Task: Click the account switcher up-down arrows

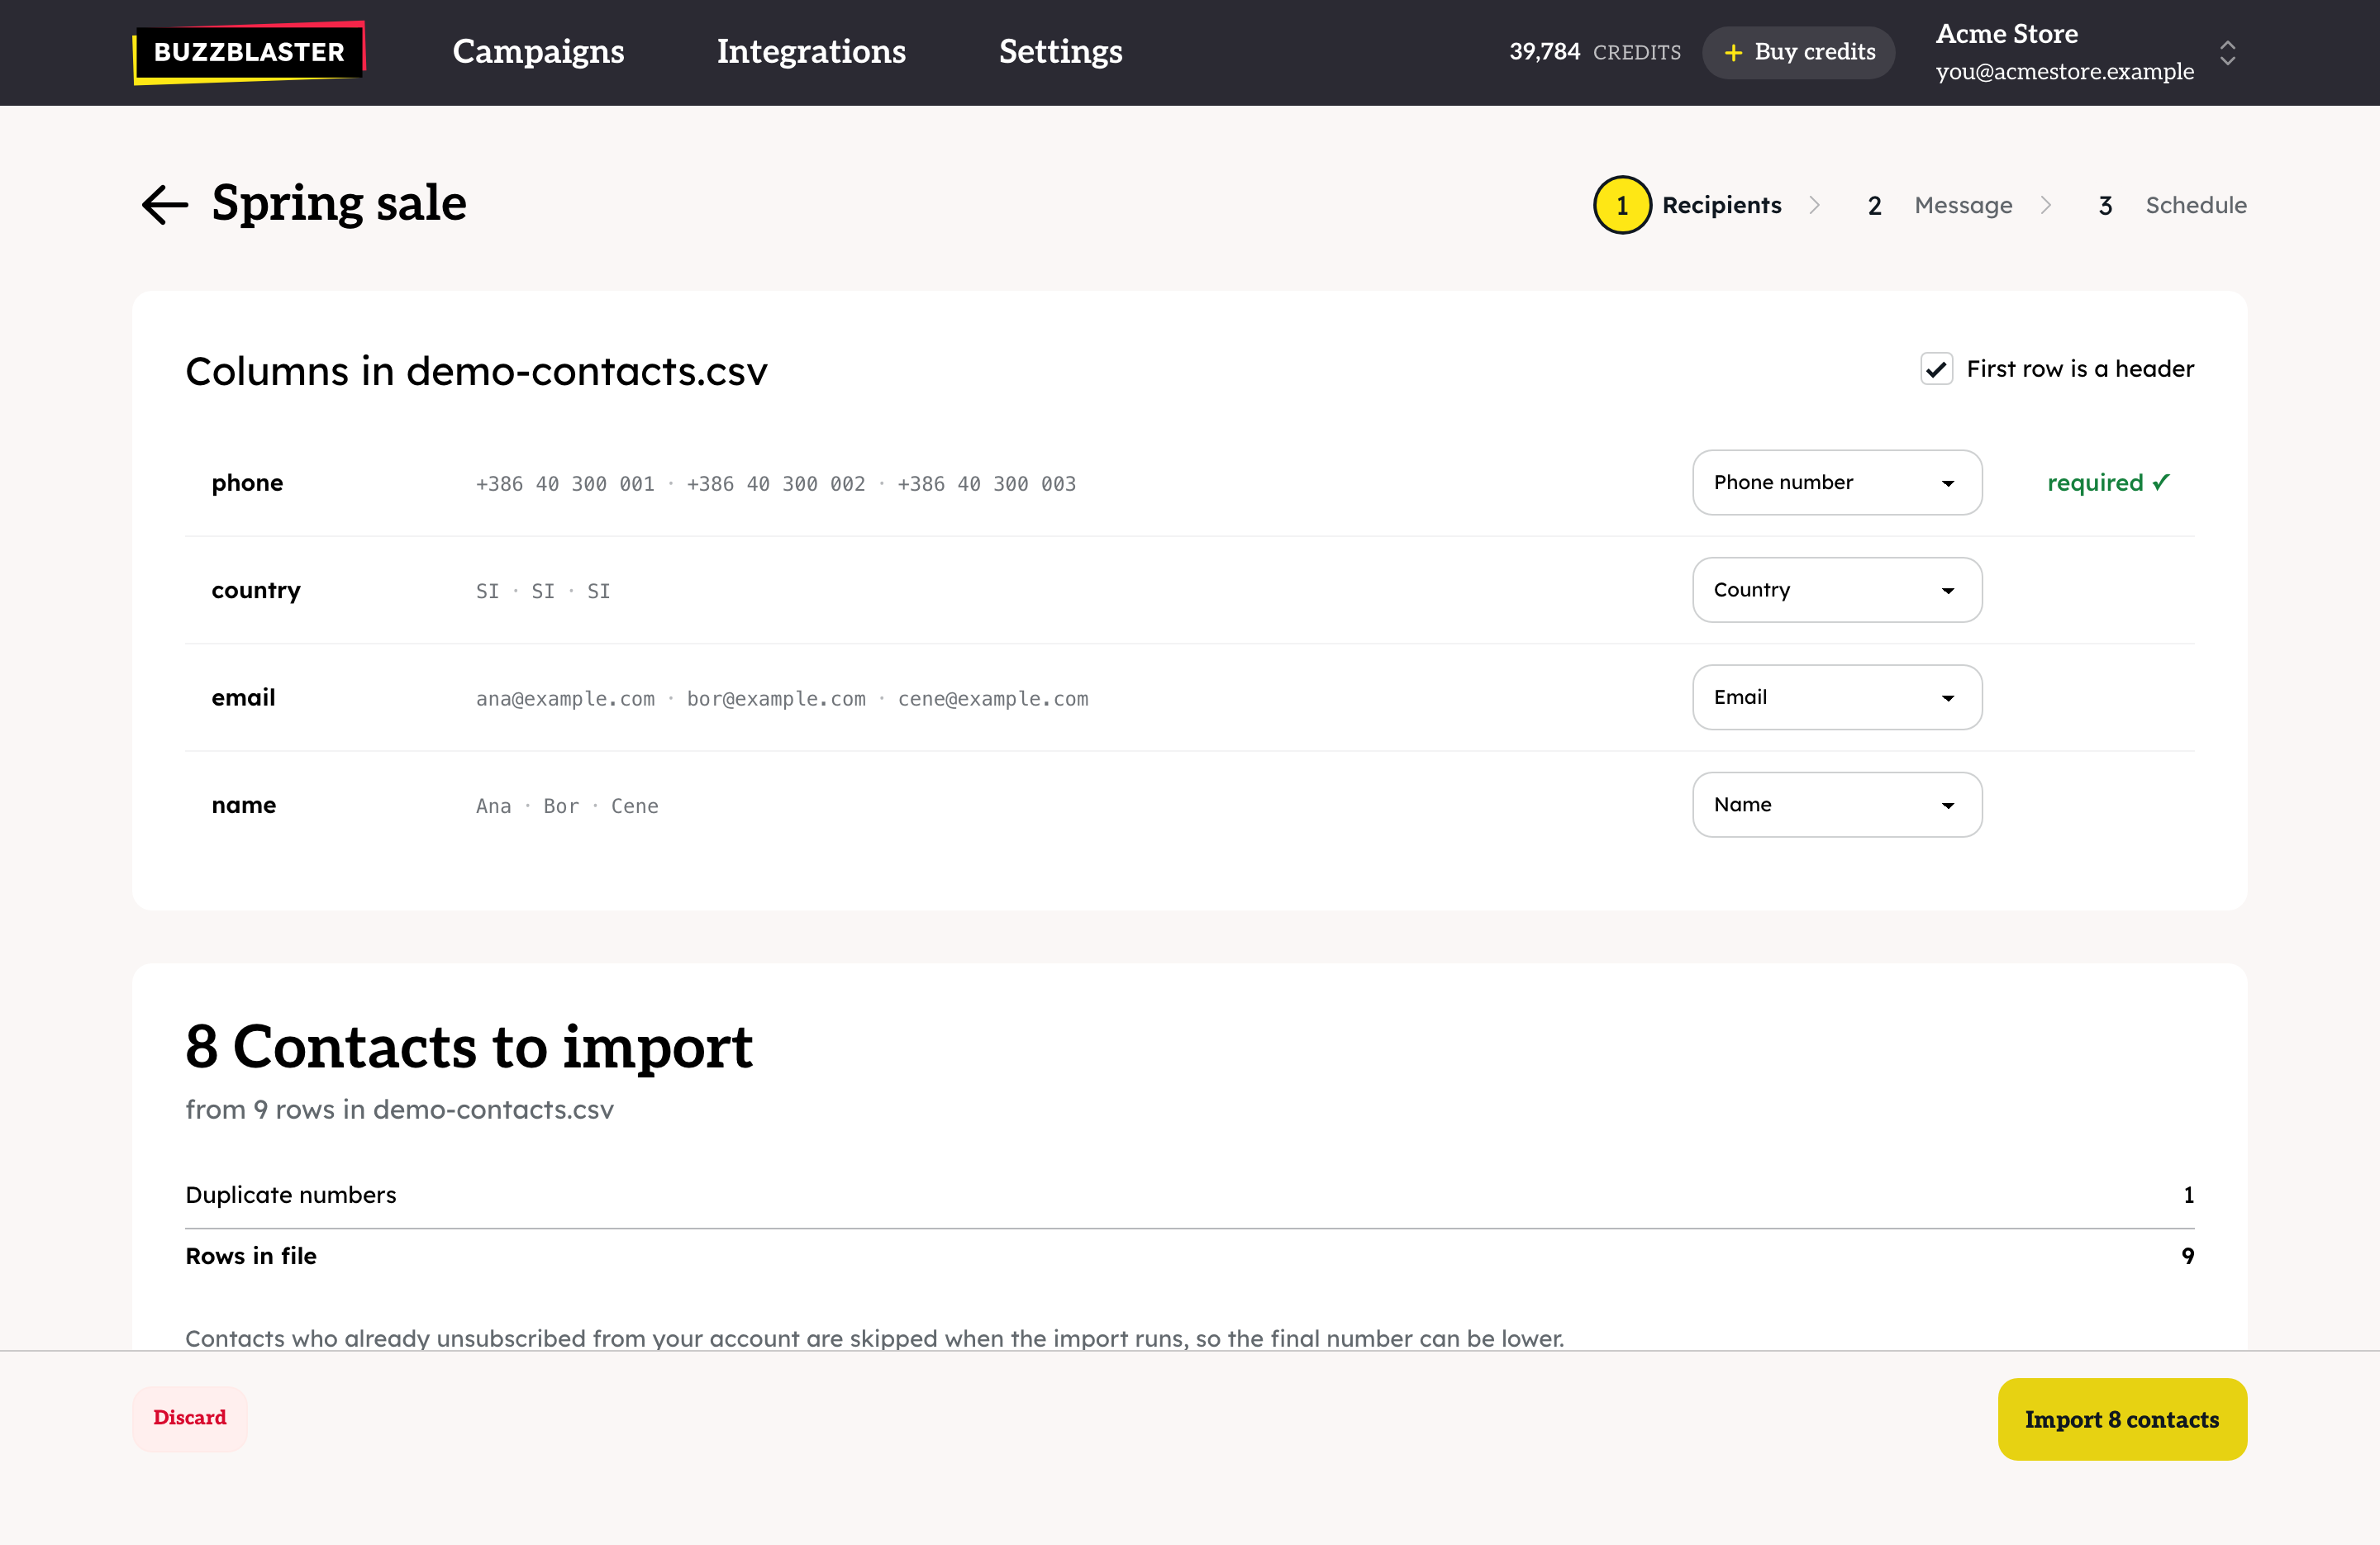Action: pos(2227,53)
